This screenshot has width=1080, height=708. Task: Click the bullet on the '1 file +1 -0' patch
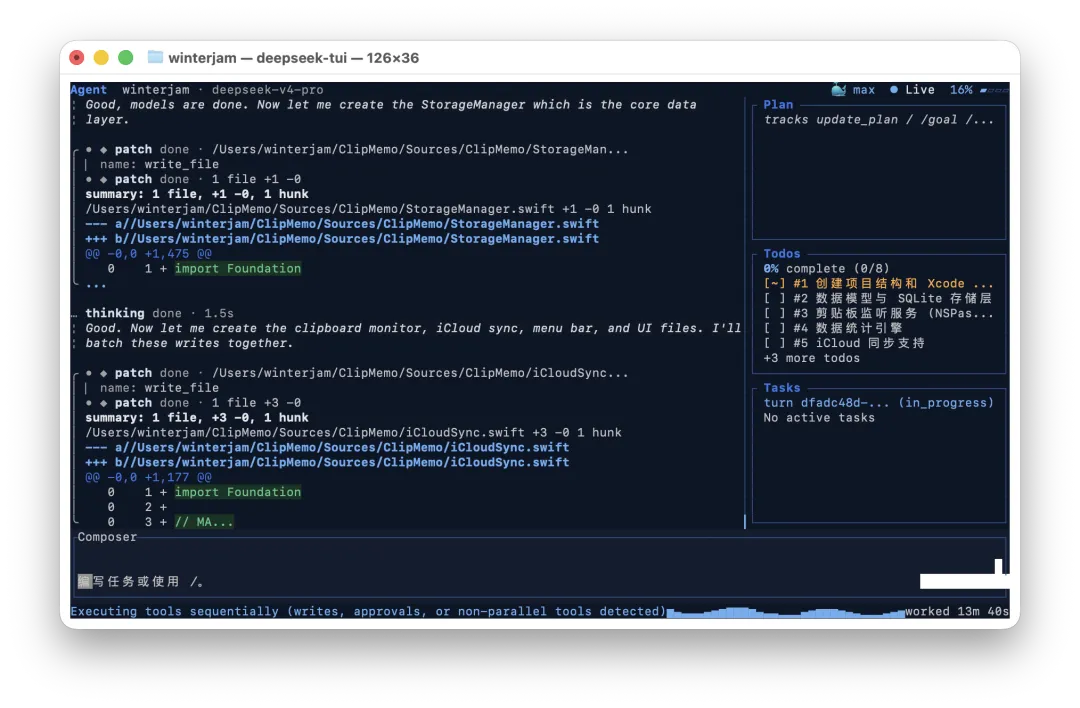[89, 179]
